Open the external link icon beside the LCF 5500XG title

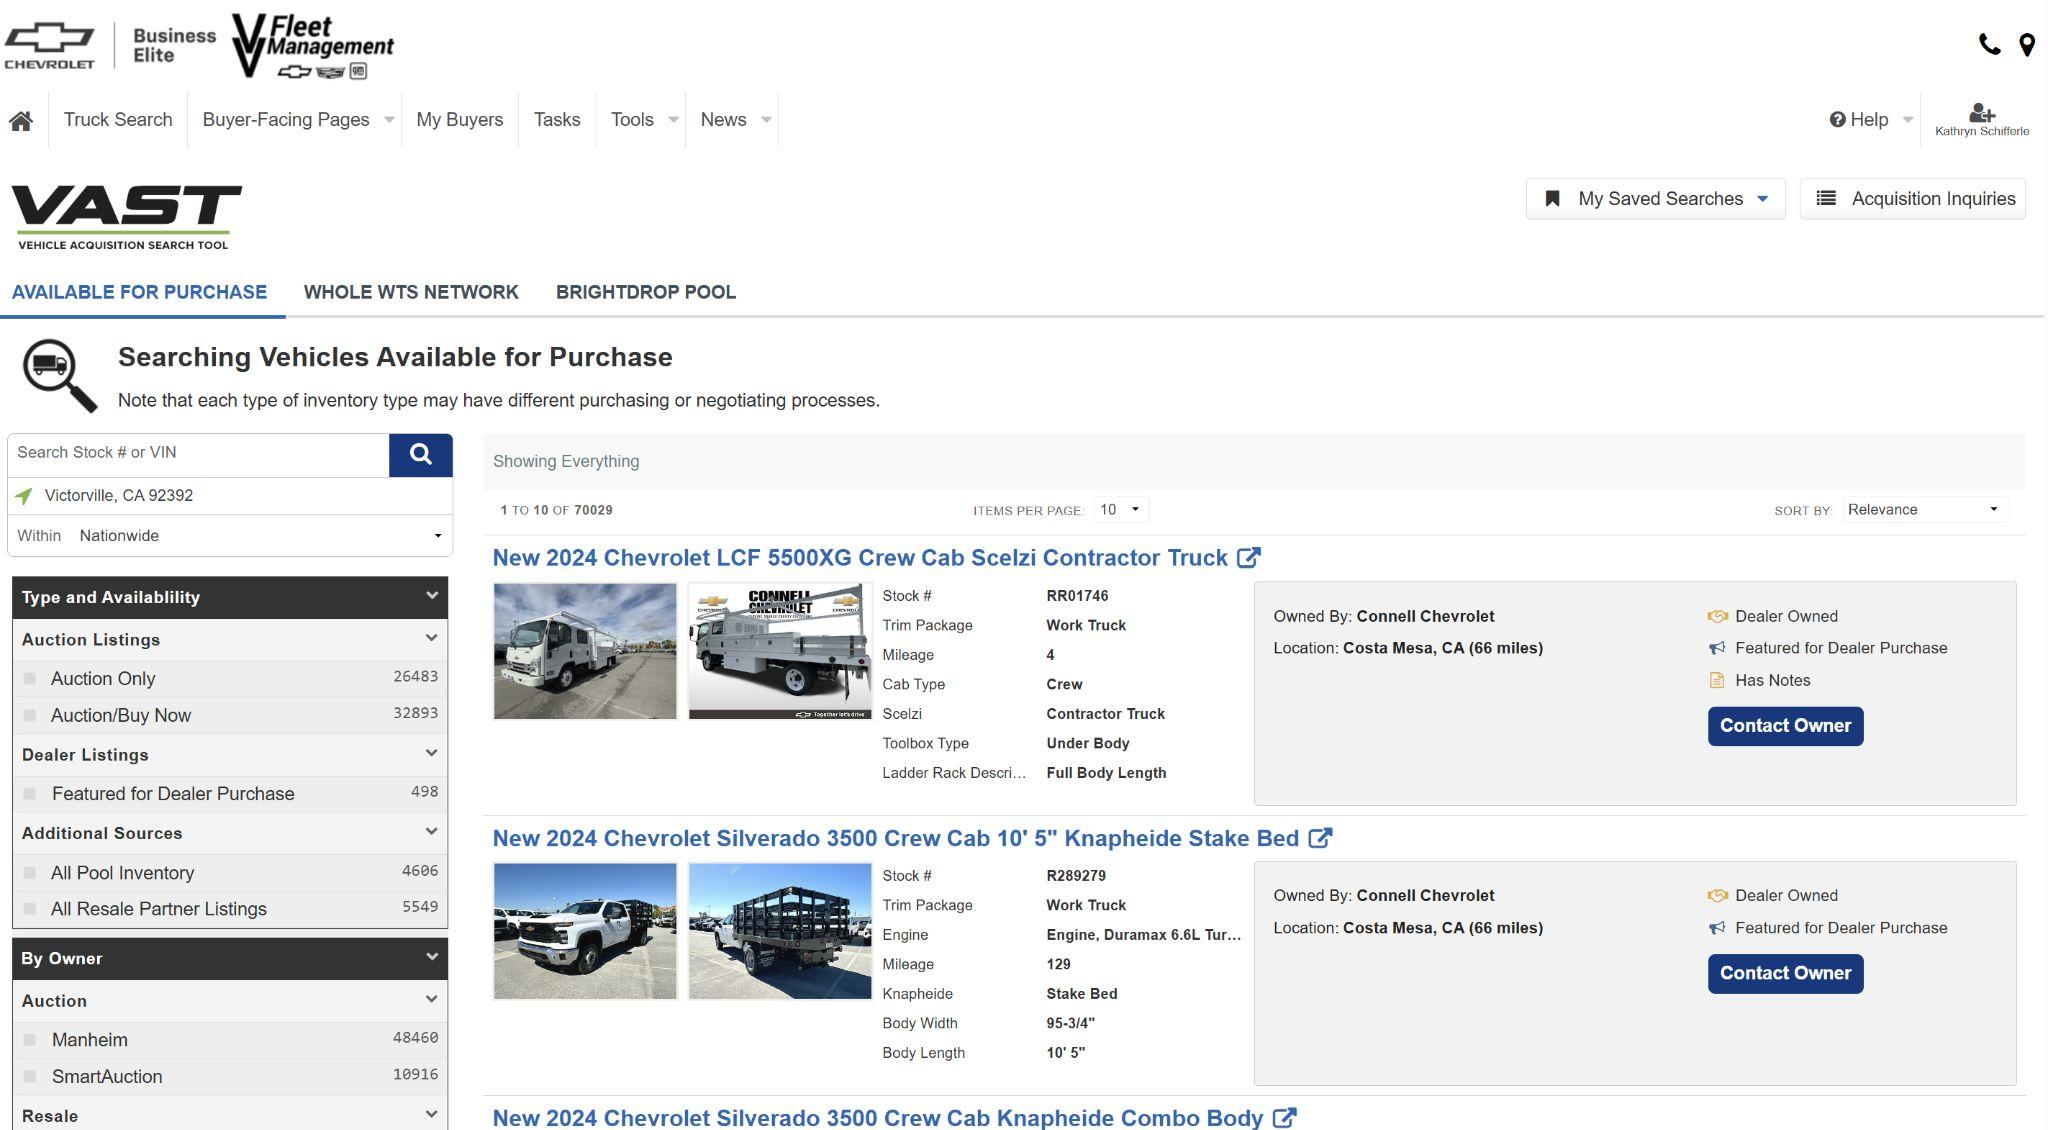(x=1248, y=558)
